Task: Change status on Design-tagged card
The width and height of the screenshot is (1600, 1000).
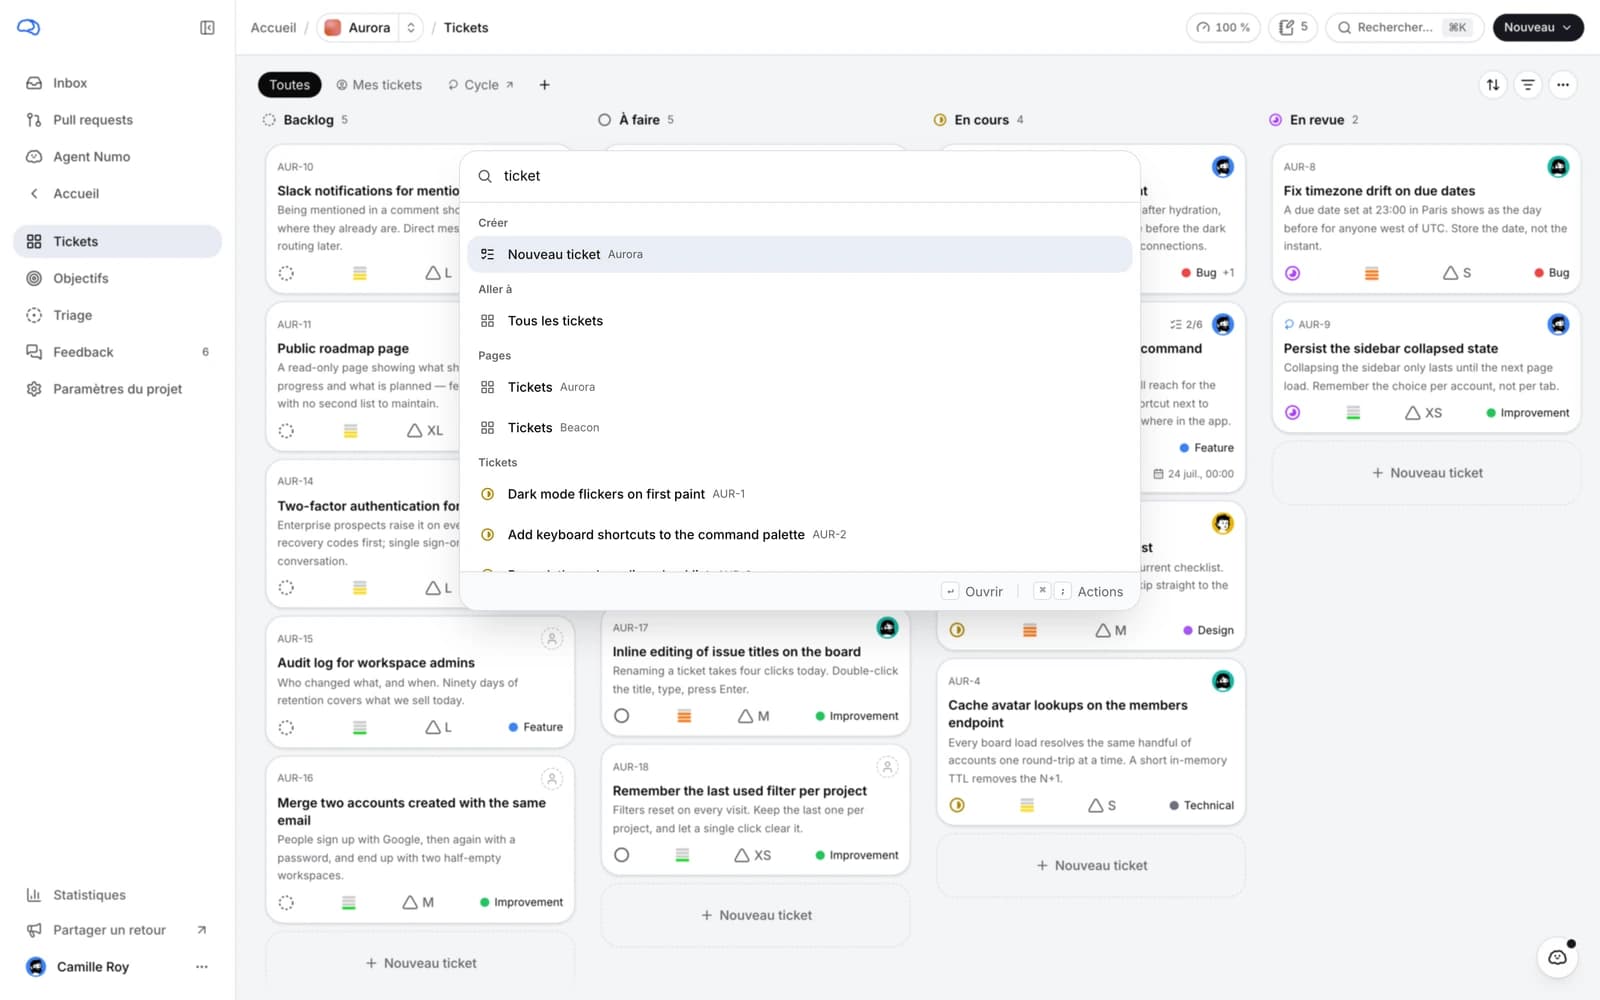Action: pos(957,630)
